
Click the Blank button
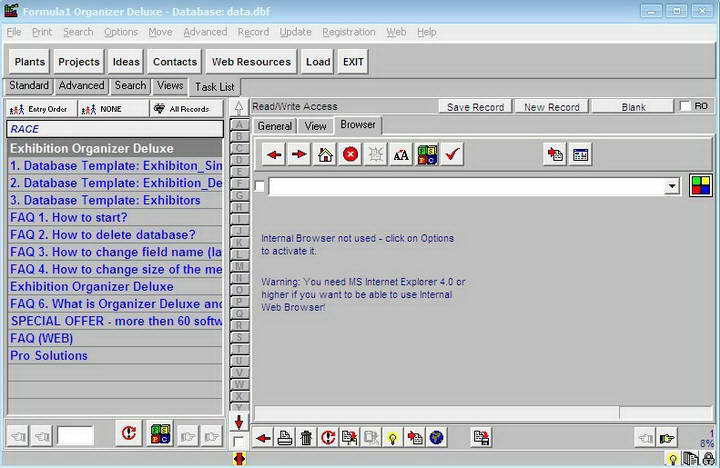point(633,107)
